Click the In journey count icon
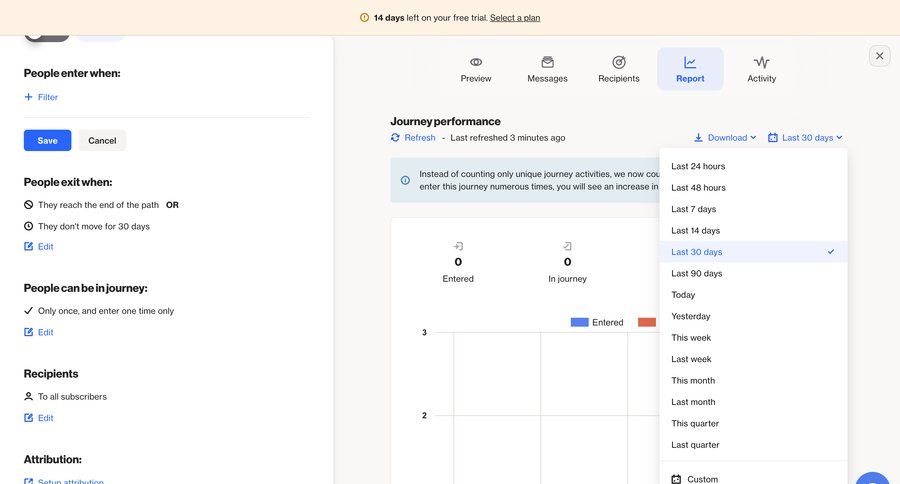The width and height of the screenshot is (900, 484). [567, 246]
